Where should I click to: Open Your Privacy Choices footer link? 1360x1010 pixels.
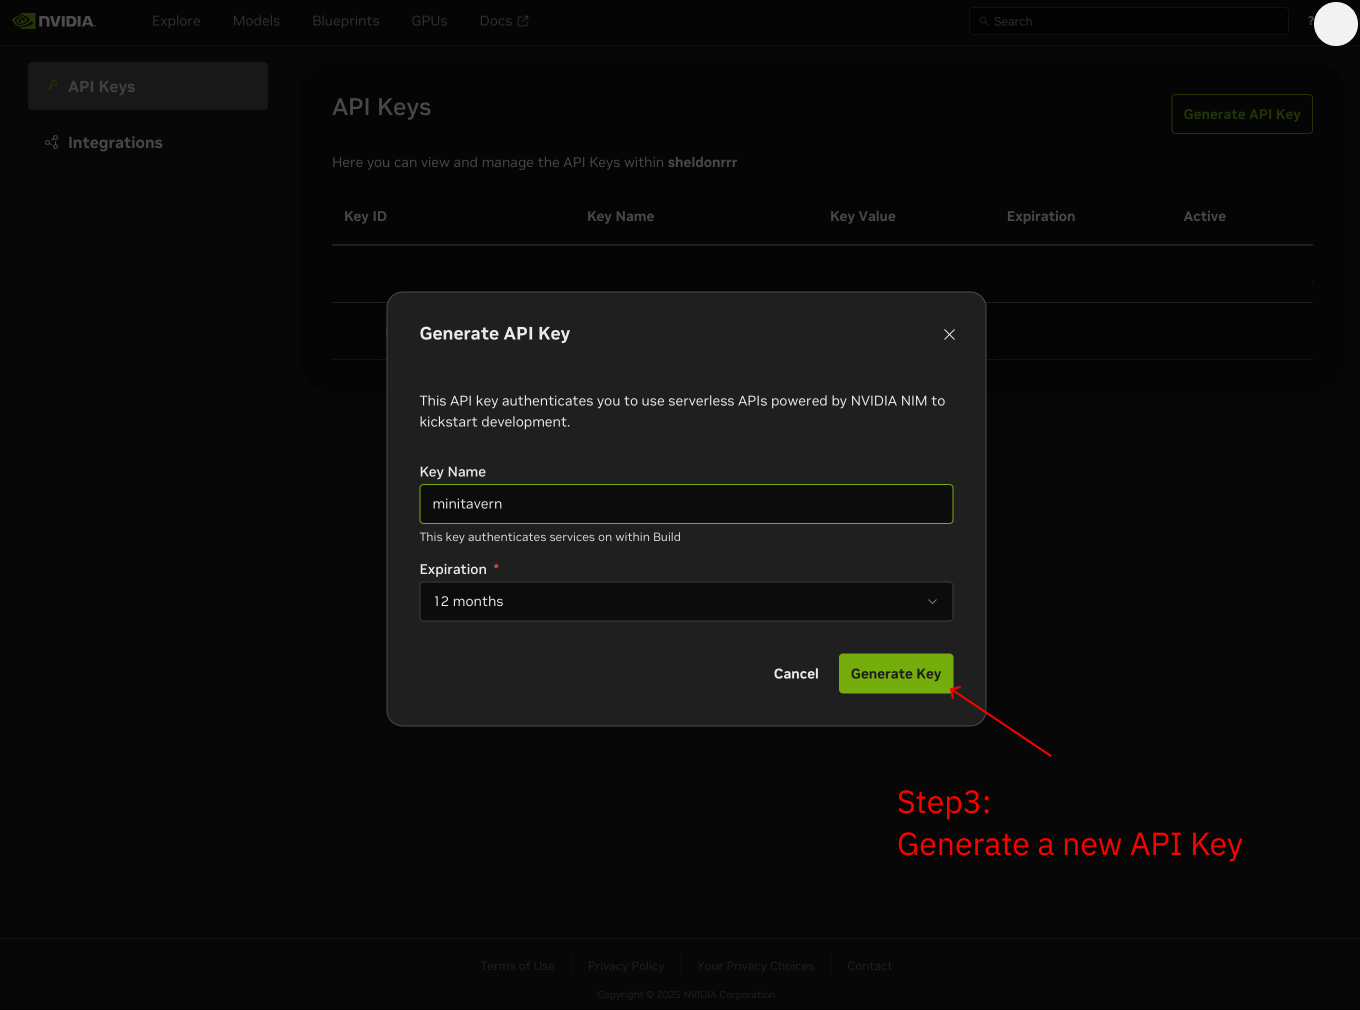tap(755, 966)
